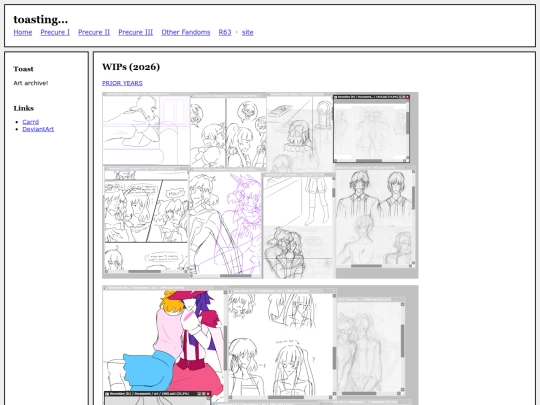Click the 'Toast' sidebar heading
Viewport: 540px width, 405px height.
(x=23, y=69)
